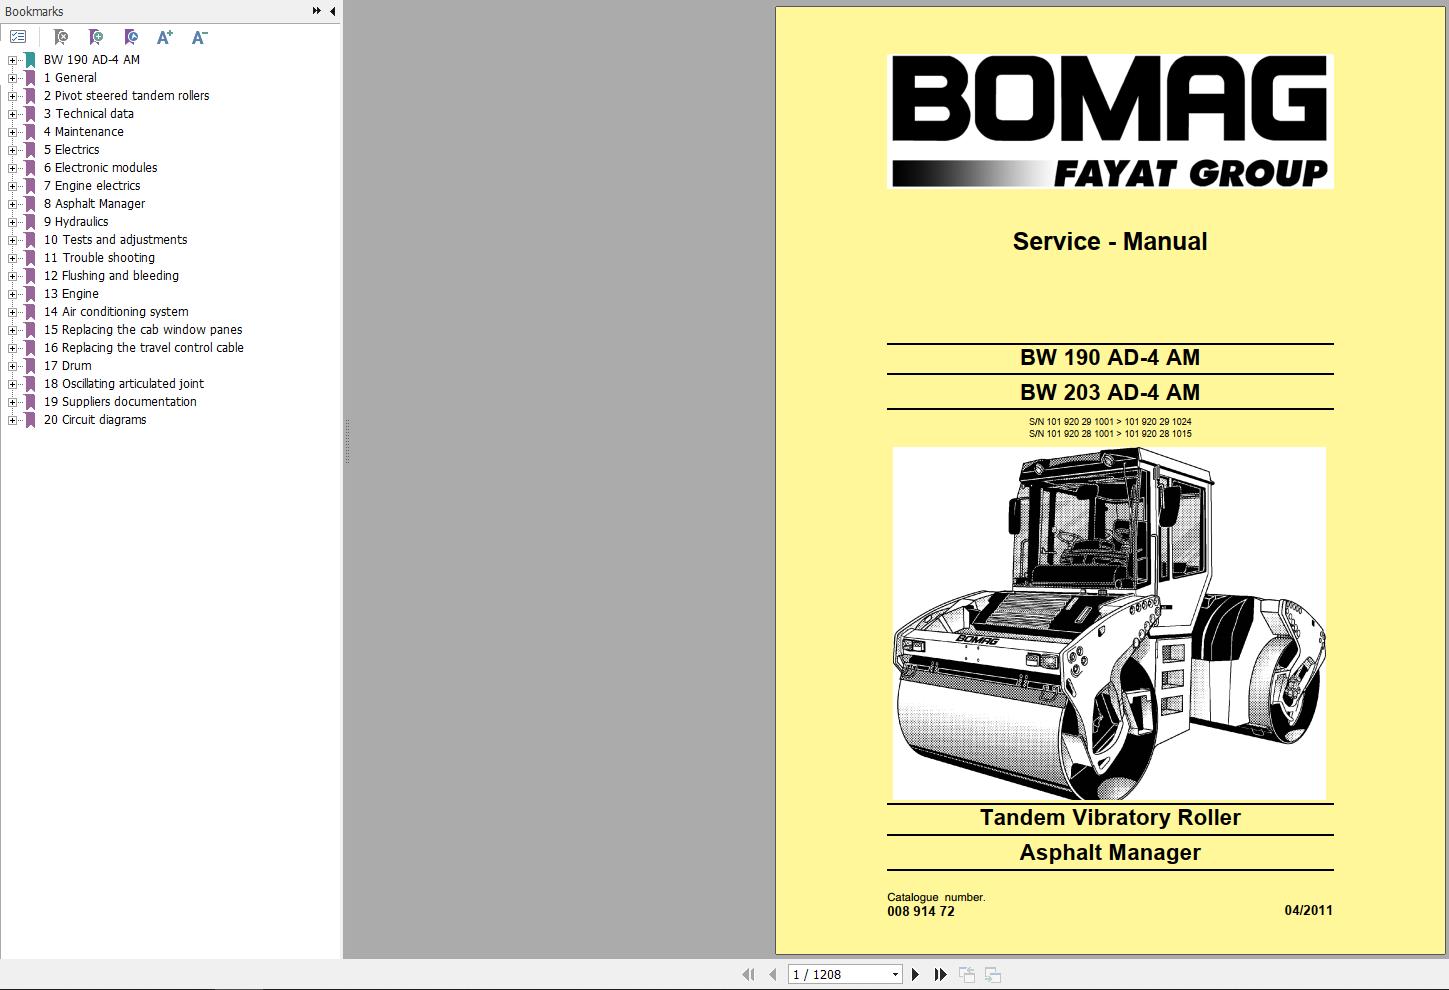
Task: Open the 8 Asphalt Manager bookmark
Action: 94,204
